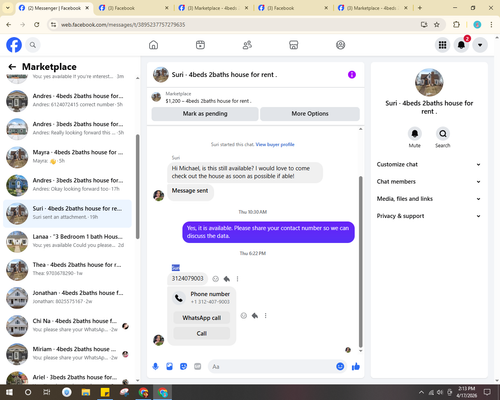Record a voice clip with microphone icon
The height and width of the screenshot is (400, 500).
pos(155,367)
